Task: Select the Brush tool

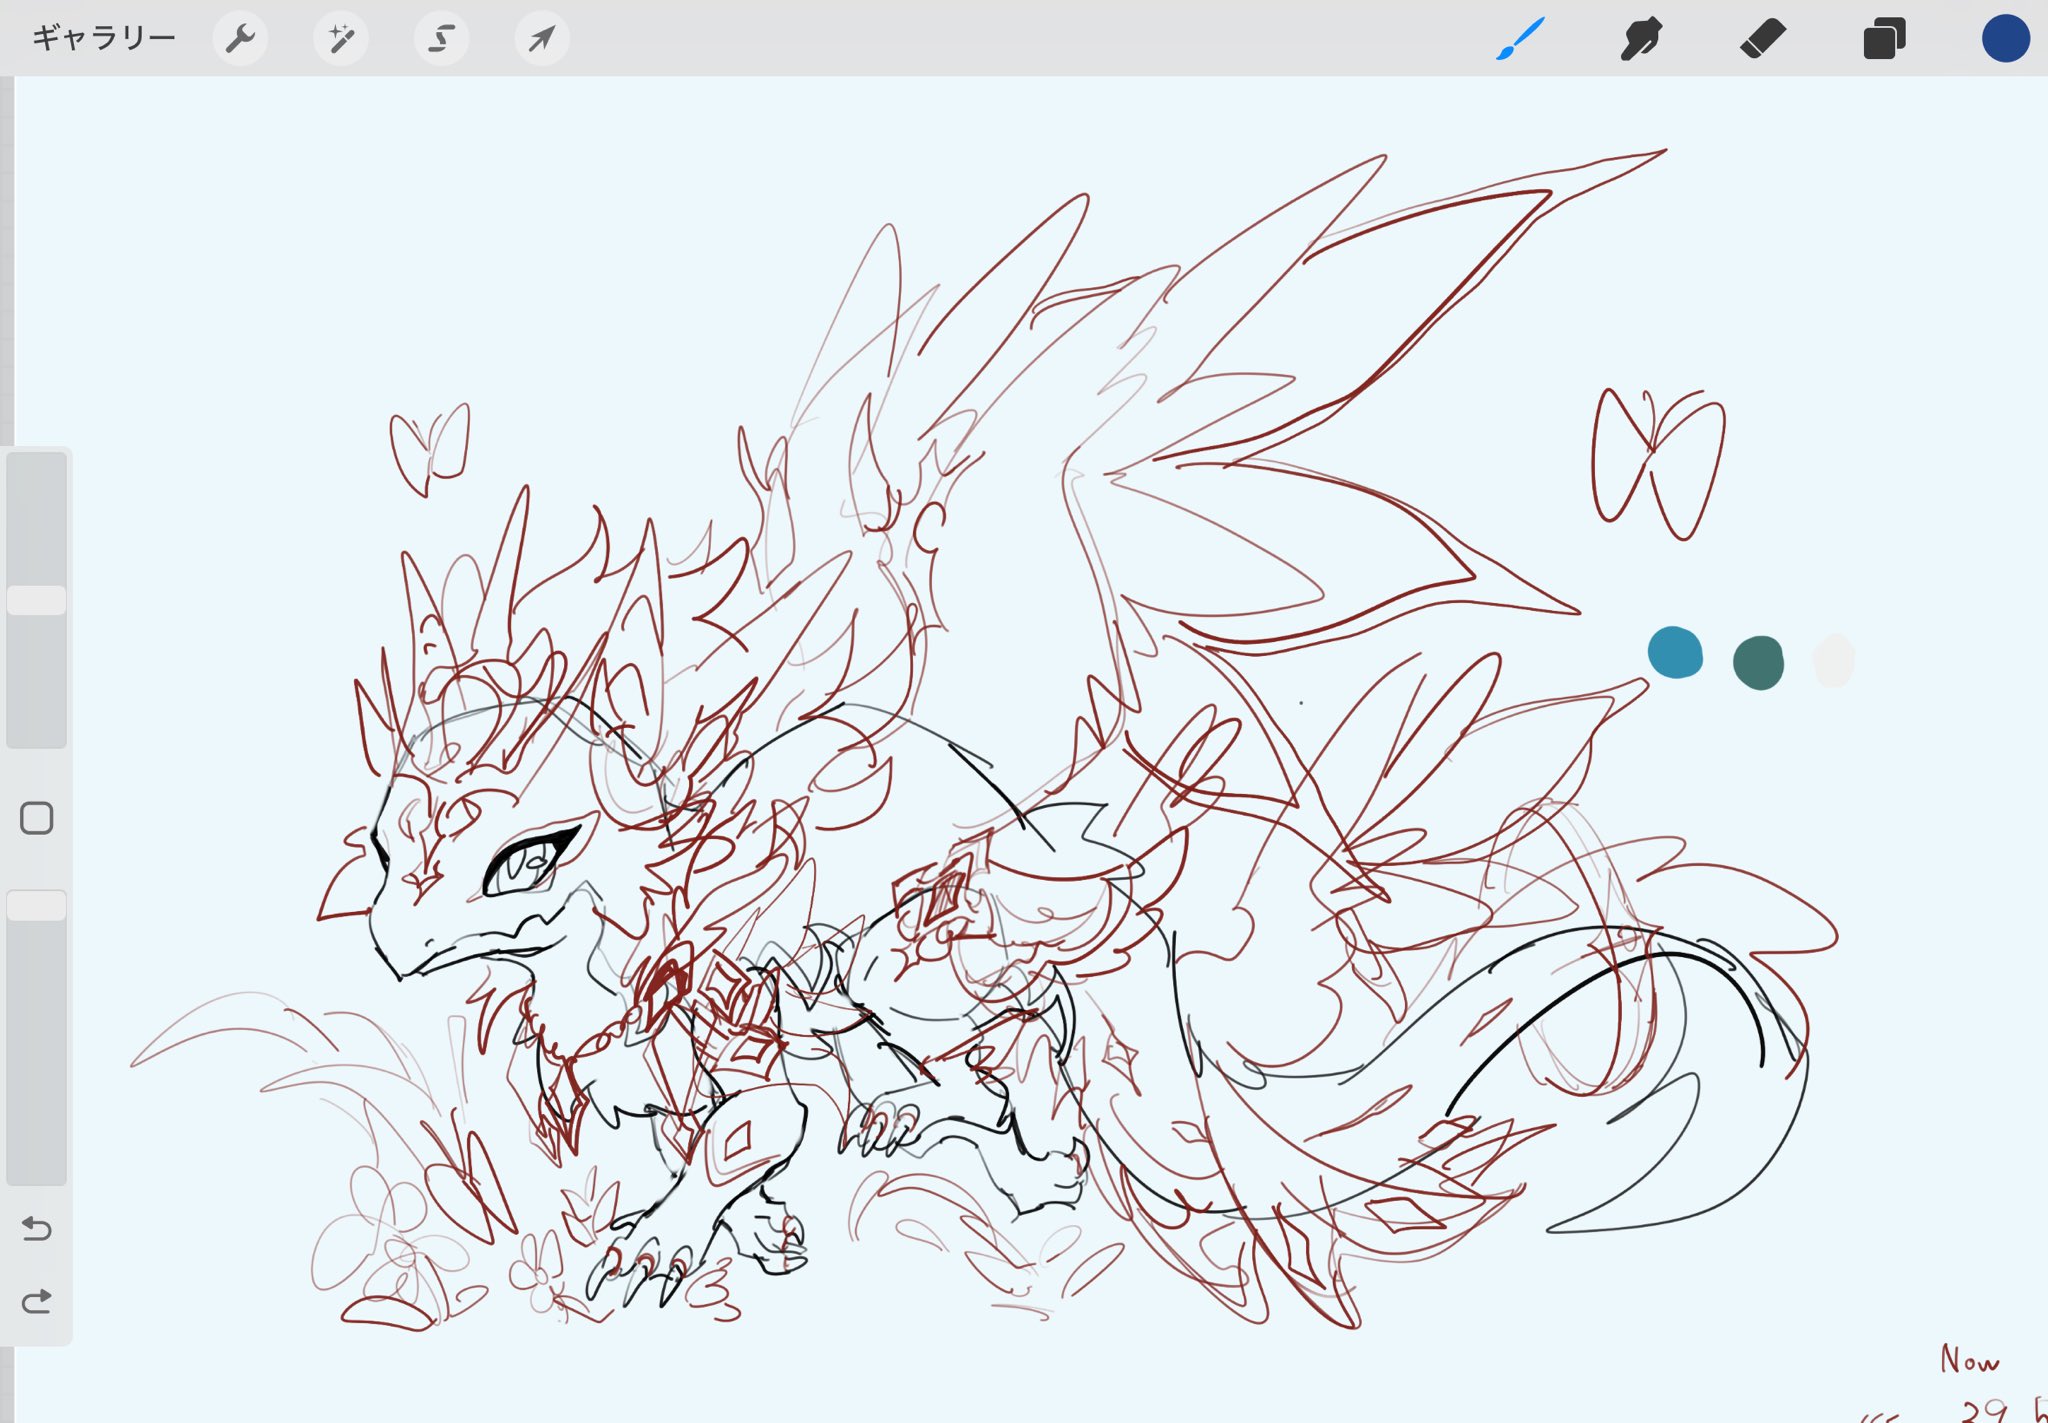Action: pos(1520,39)
